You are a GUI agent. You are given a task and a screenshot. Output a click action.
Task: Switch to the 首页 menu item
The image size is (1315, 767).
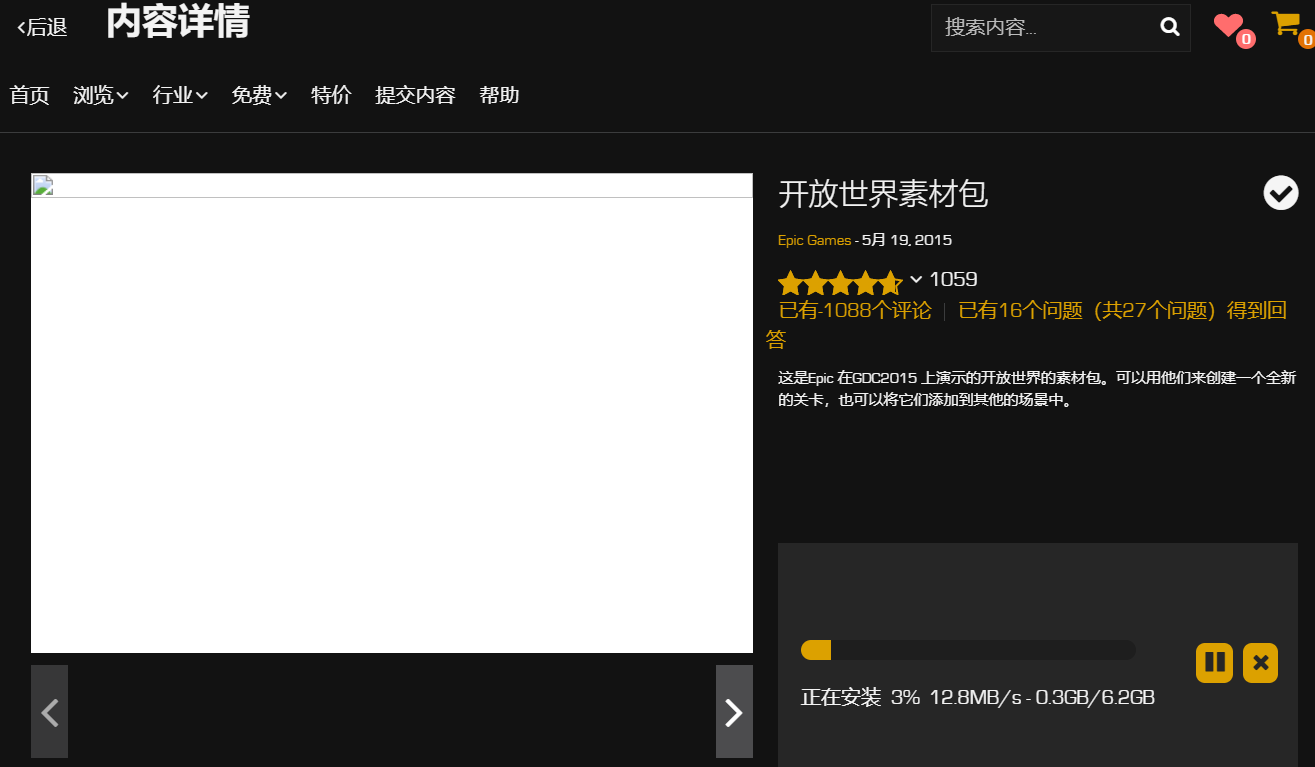[29, 95]
